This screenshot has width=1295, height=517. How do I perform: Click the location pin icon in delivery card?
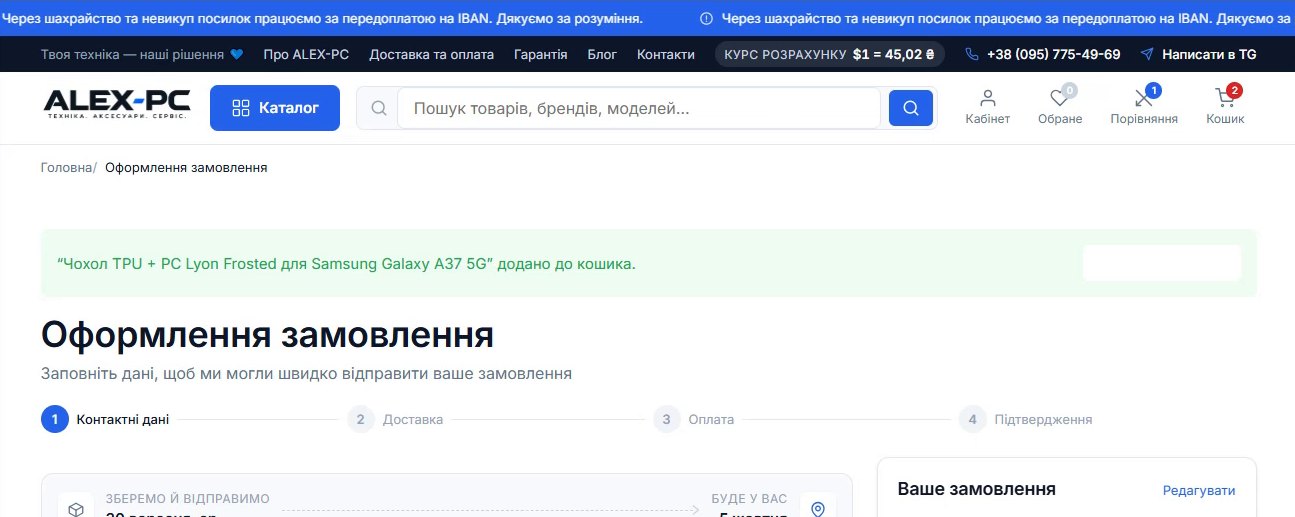point(818,508)
